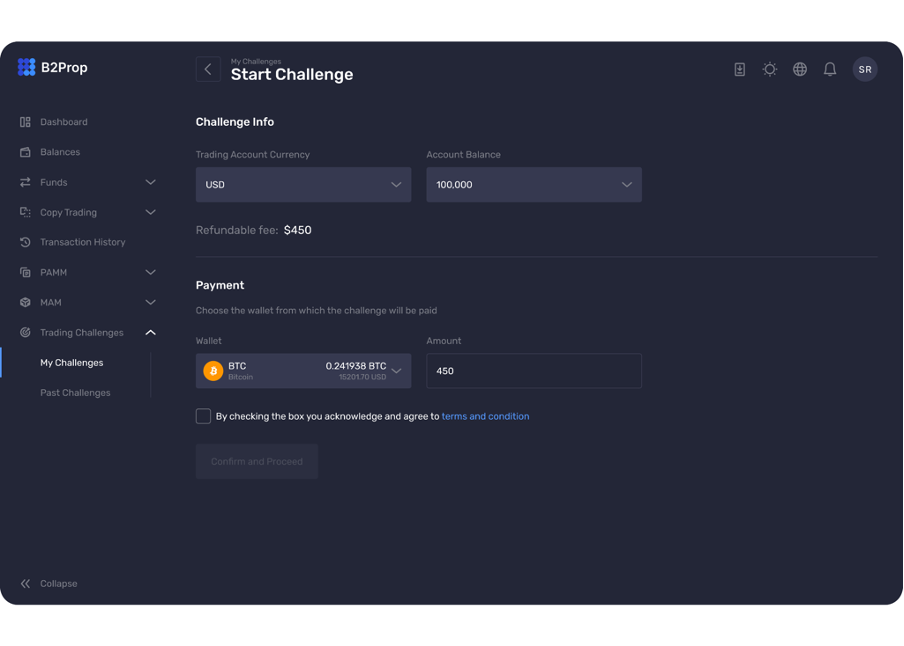Click the back arrow button
This screenshot has width=904, height=646.
[x=208, y=69]
